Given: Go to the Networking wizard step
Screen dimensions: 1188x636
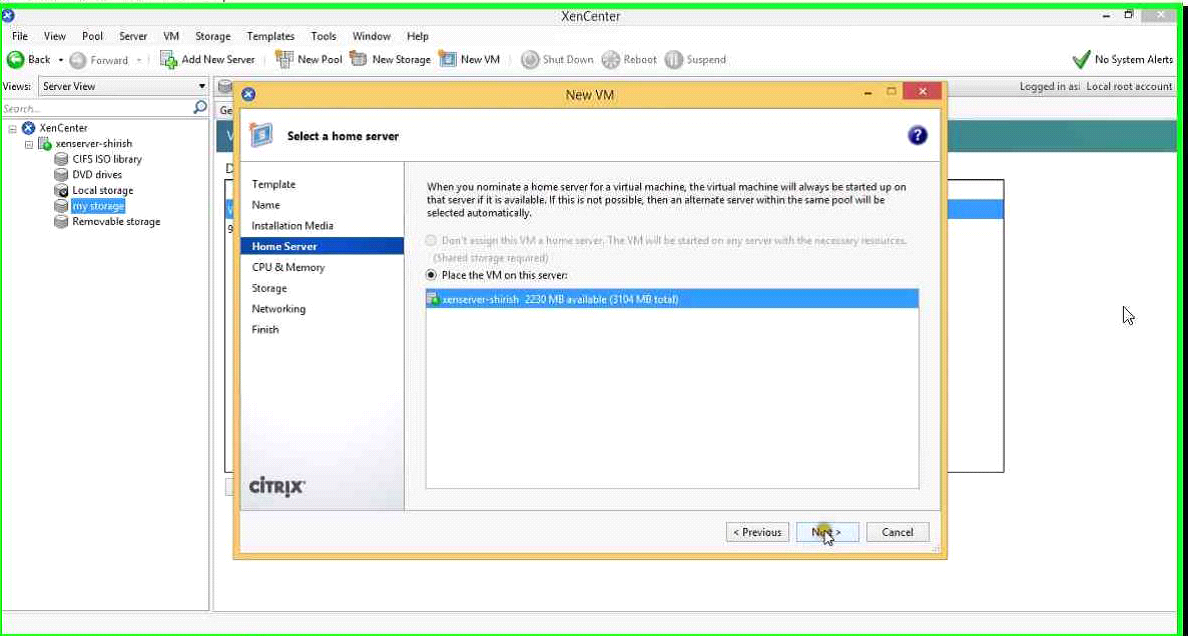Looking at the screenshot, I should click(x=279, y=309).
